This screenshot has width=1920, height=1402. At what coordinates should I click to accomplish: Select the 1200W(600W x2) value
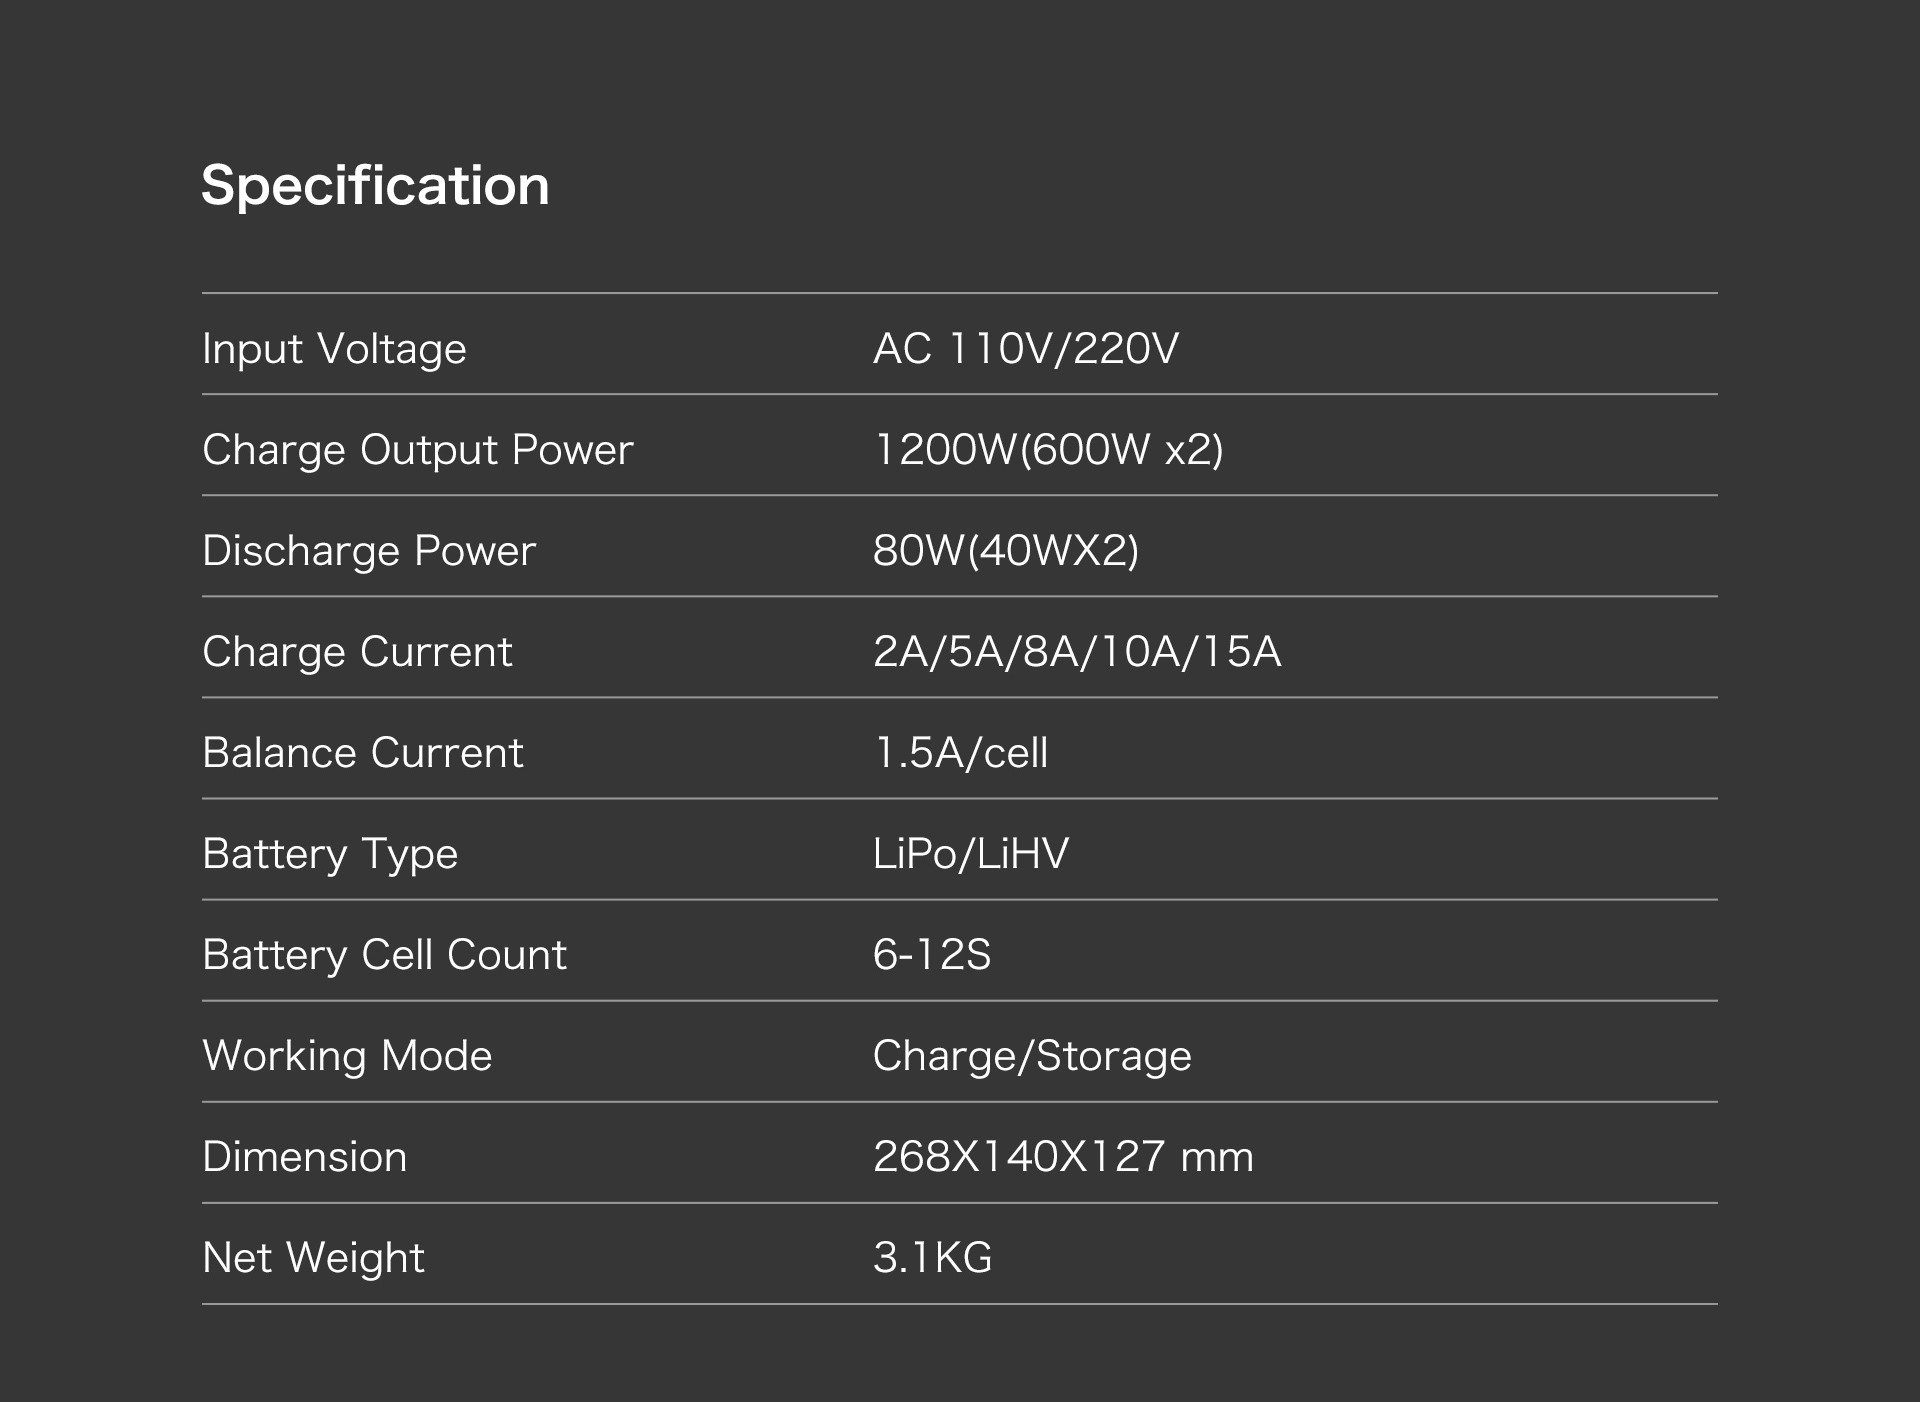click(1048, 450)
